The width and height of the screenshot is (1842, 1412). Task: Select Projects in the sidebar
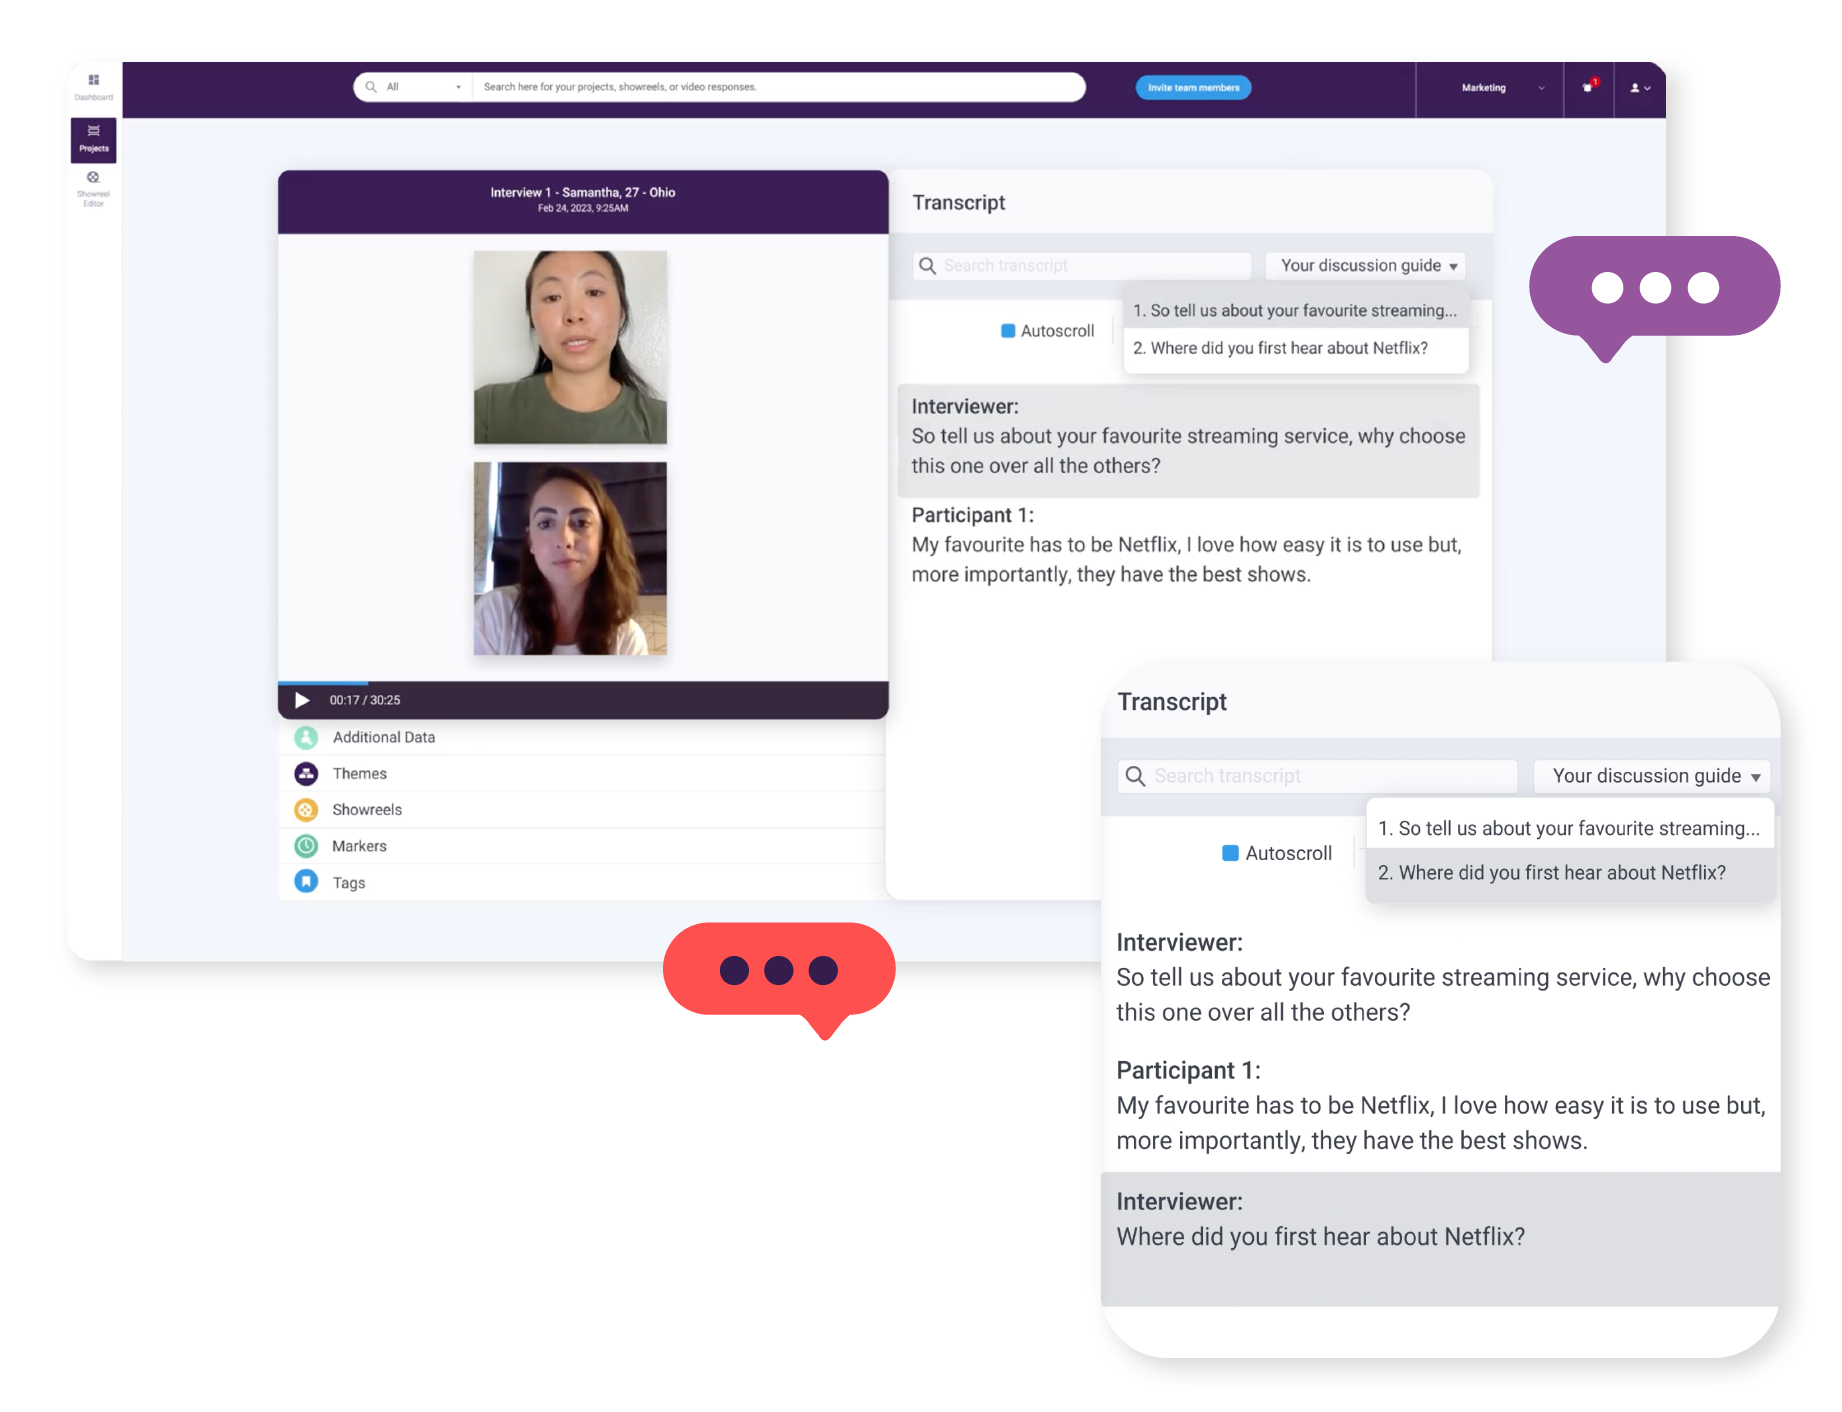click(93, 138)
